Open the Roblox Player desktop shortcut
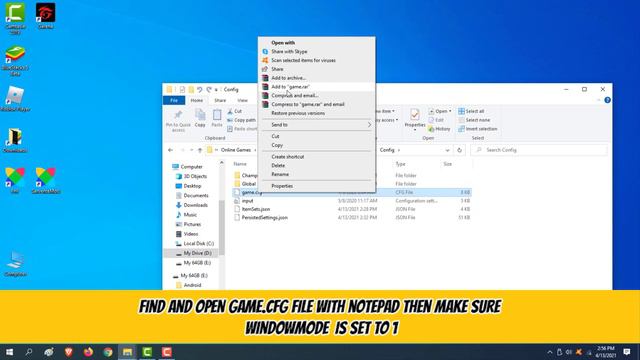The width and height of the screenshot is (640, 360). (15, 98)
